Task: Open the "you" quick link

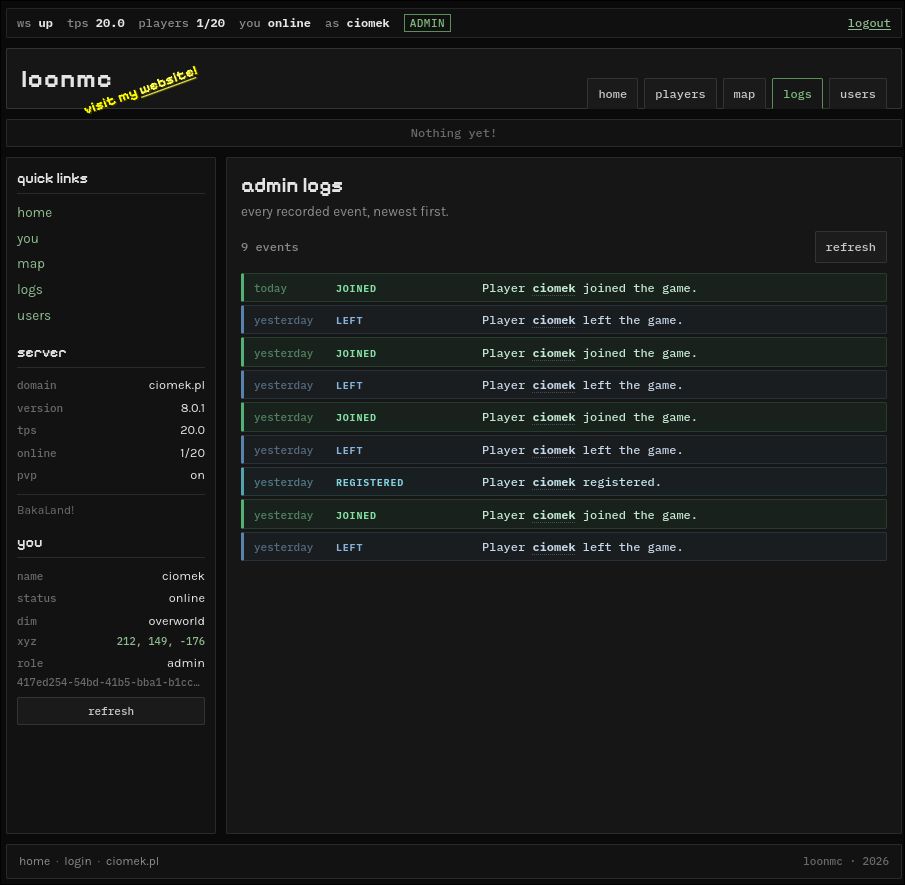Action: pos(28,238)
